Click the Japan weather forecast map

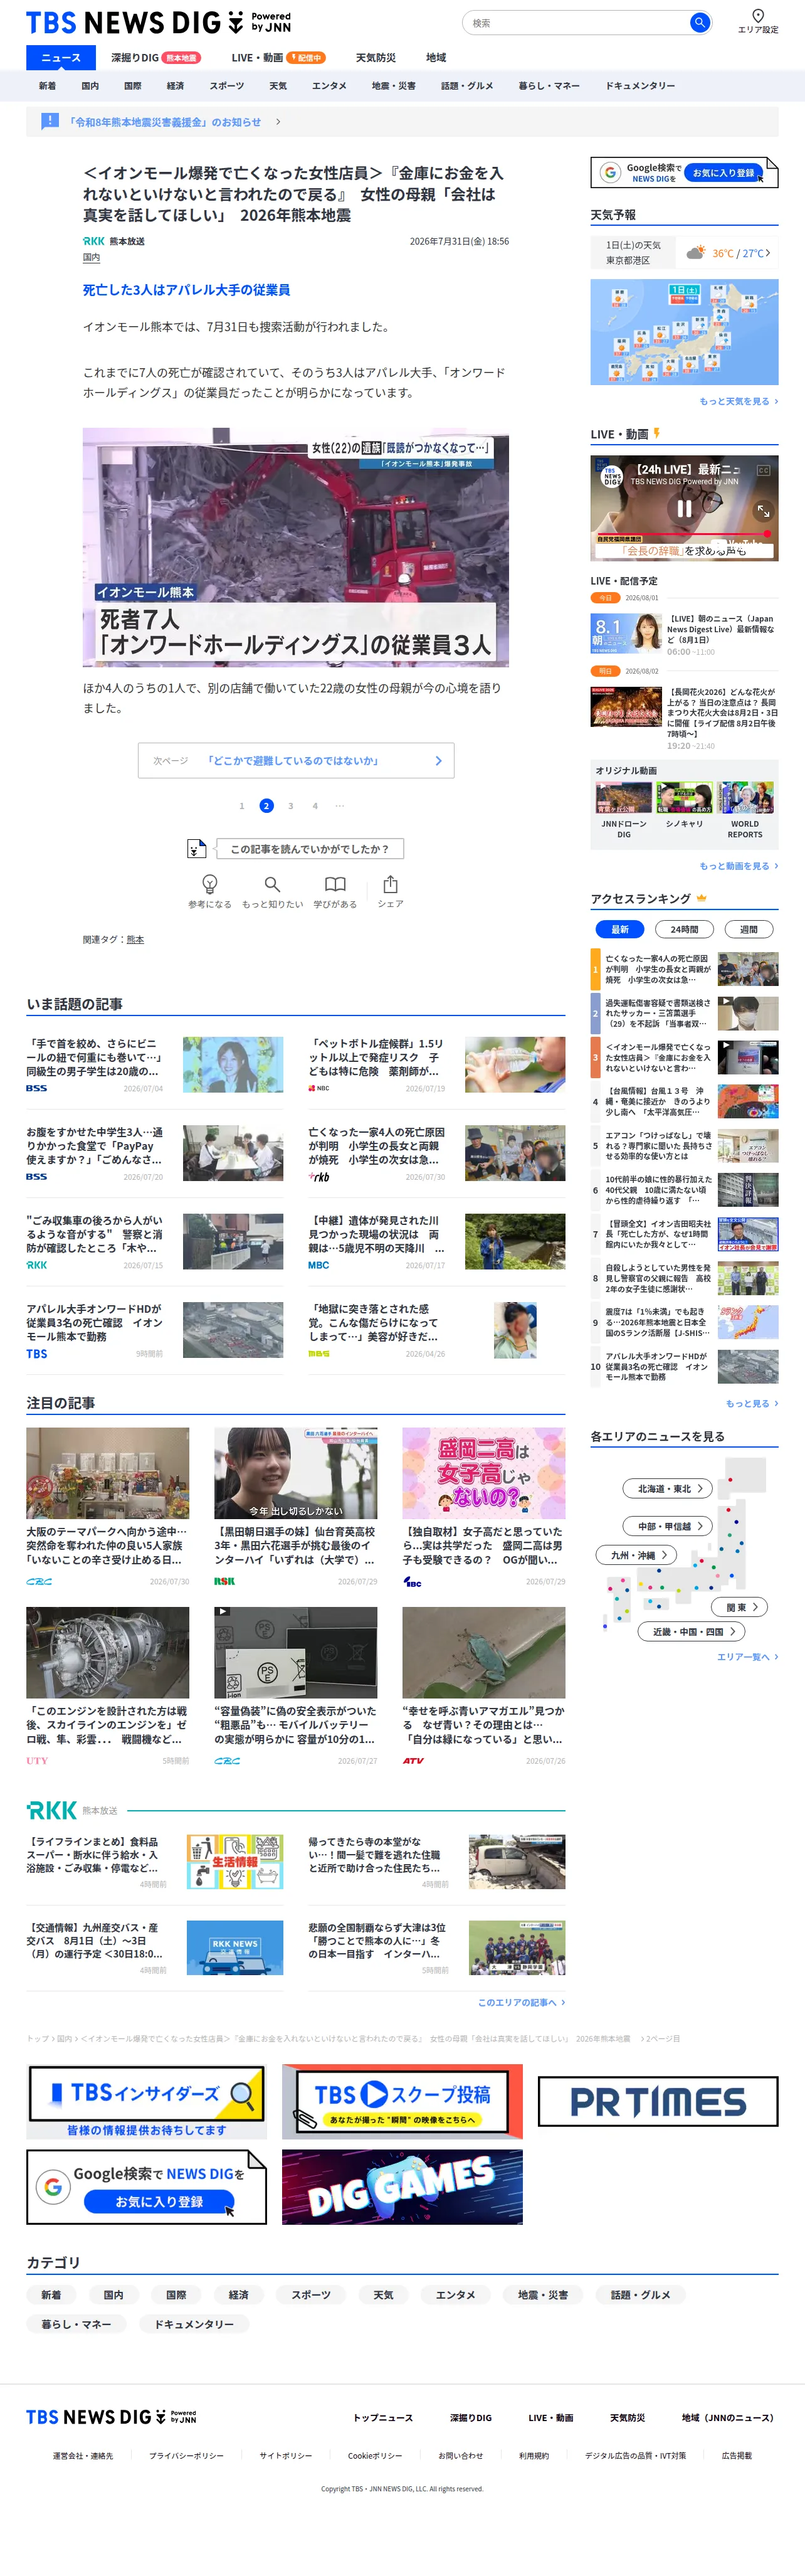tap(684, 332)
